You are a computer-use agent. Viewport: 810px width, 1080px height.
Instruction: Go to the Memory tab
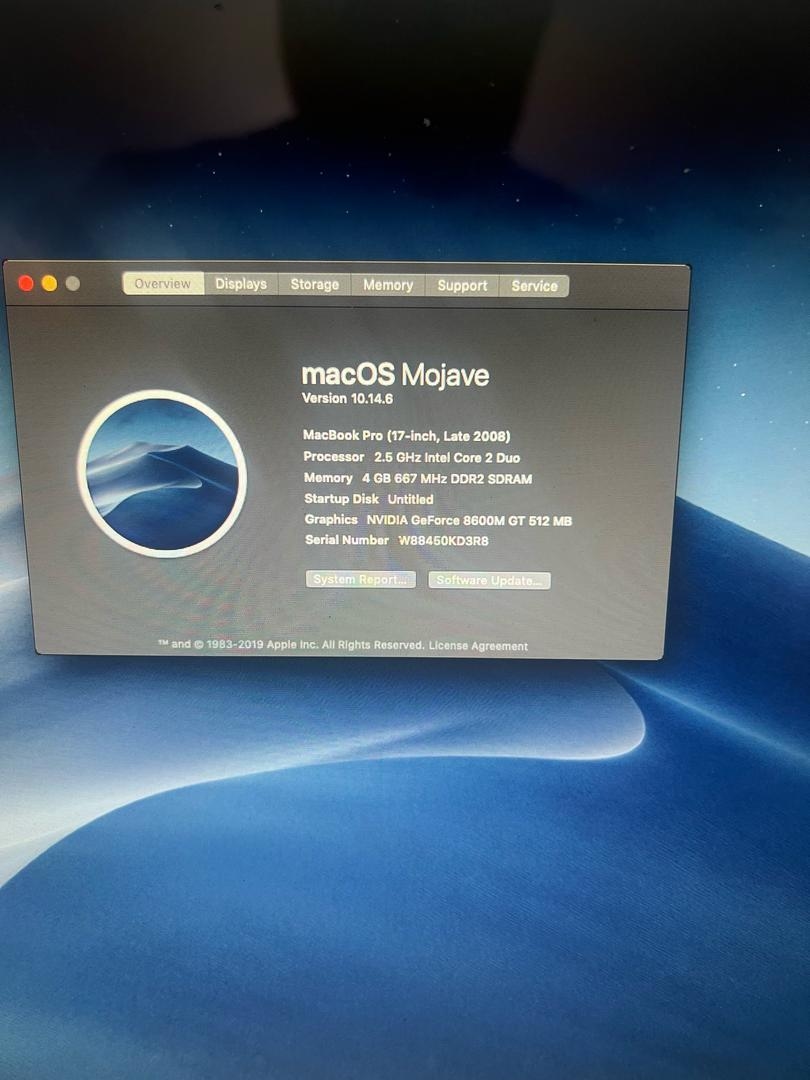388,285
